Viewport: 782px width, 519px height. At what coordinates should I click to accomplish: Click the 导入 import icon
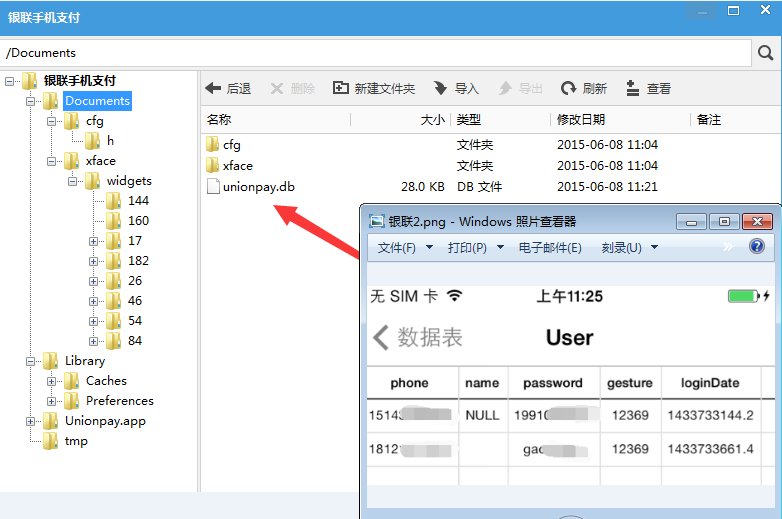pyautogui.click(x=440, y=88)
